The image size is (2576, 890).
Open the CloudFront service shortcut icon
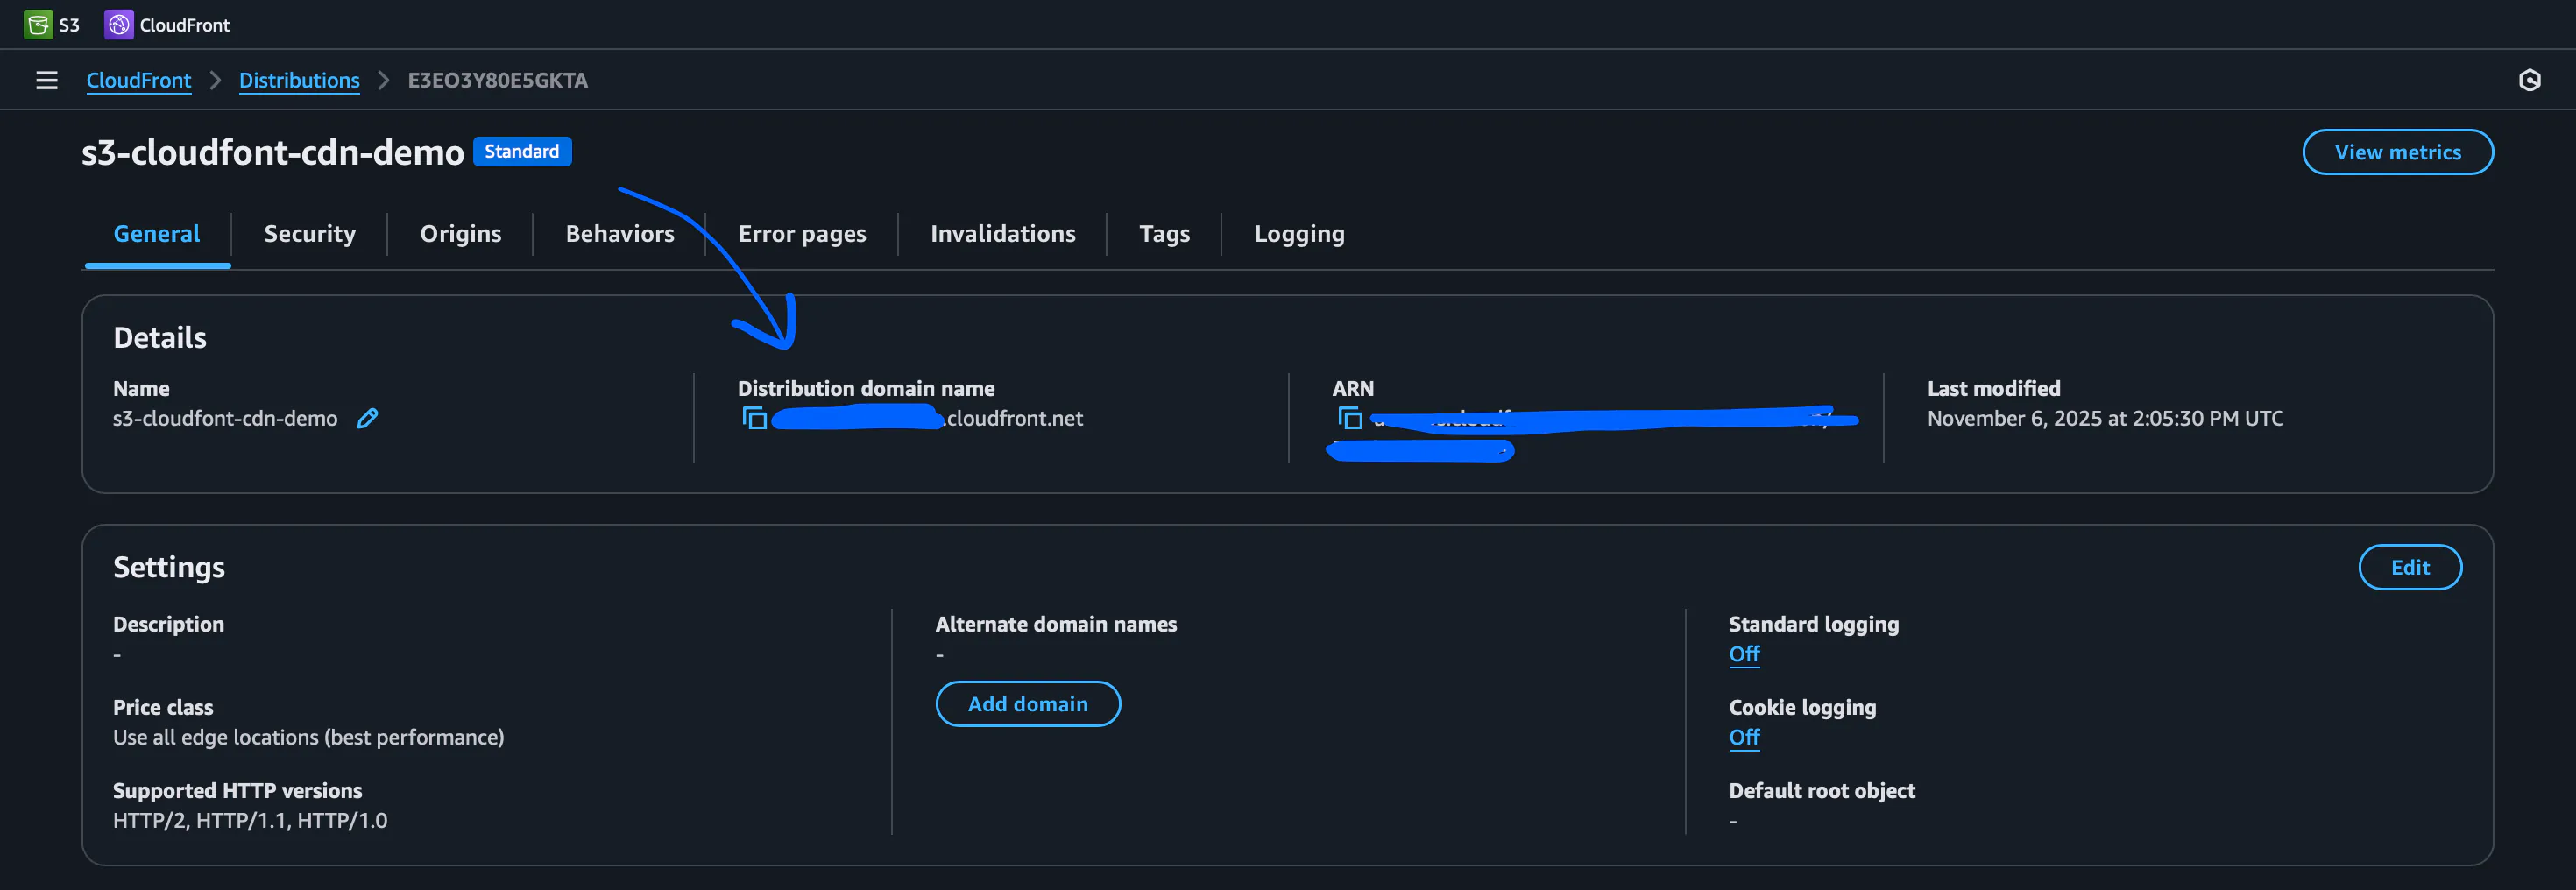point(119,24)
